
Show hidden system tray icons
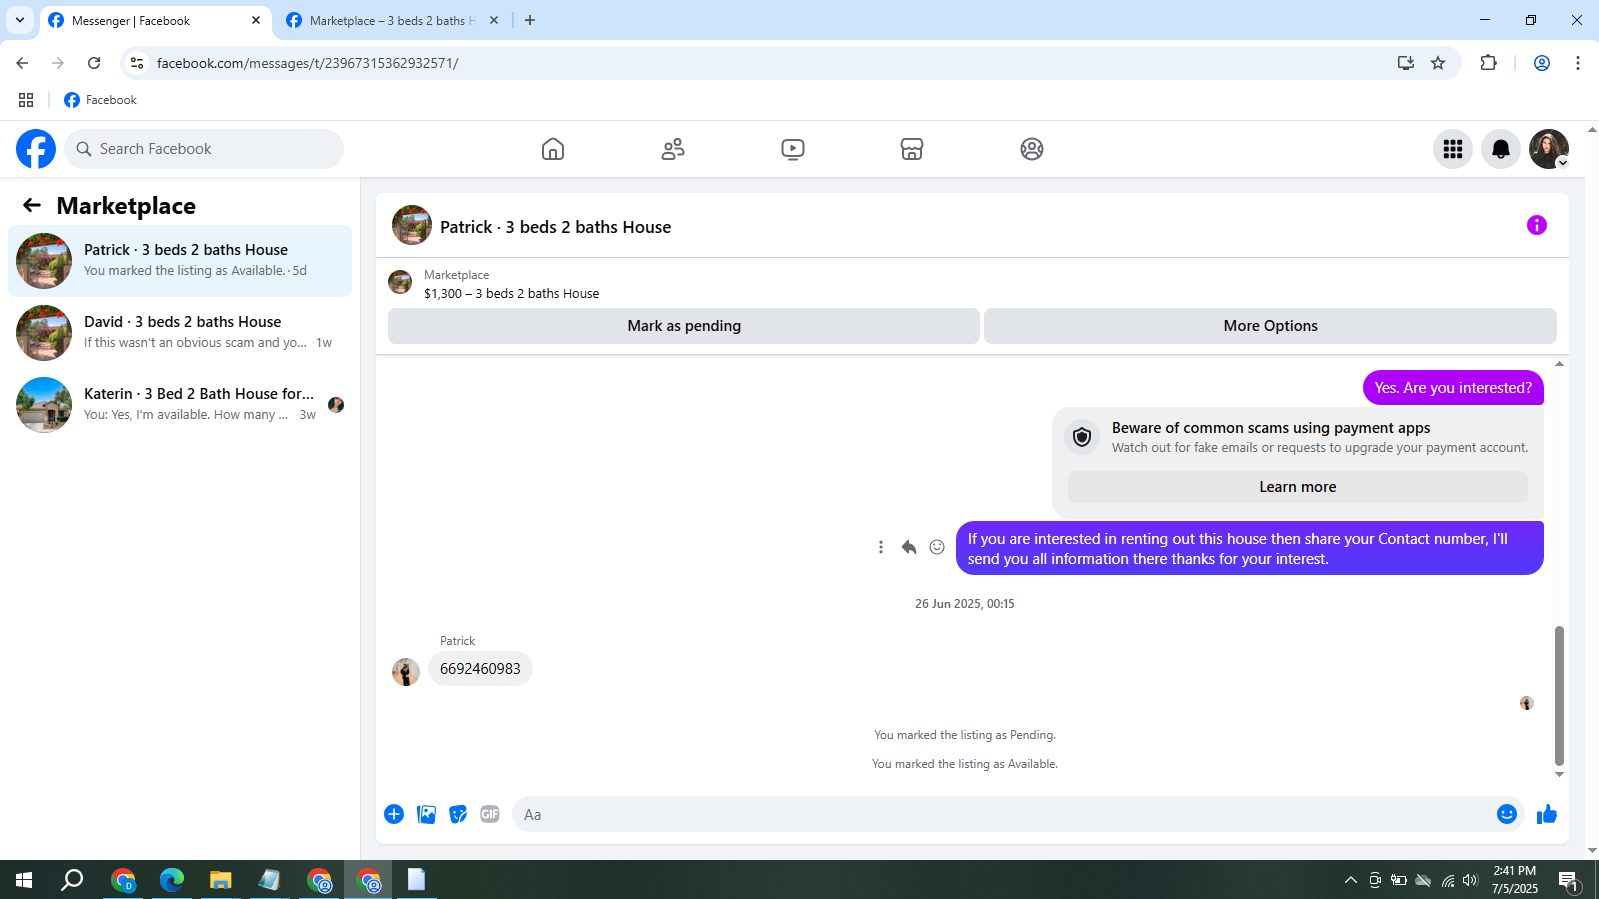pos(1351,880)
